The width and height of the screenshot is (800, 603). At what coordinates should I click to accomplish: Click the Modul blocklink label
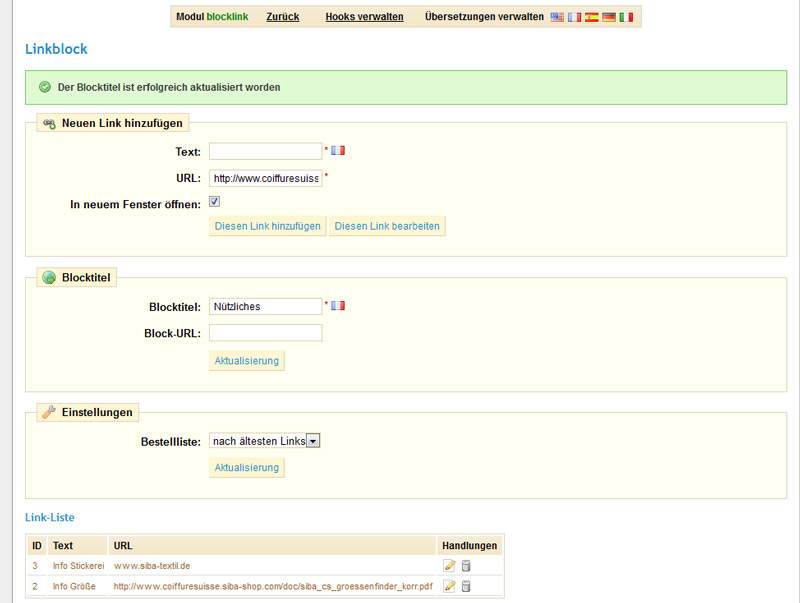coord(212,17)
